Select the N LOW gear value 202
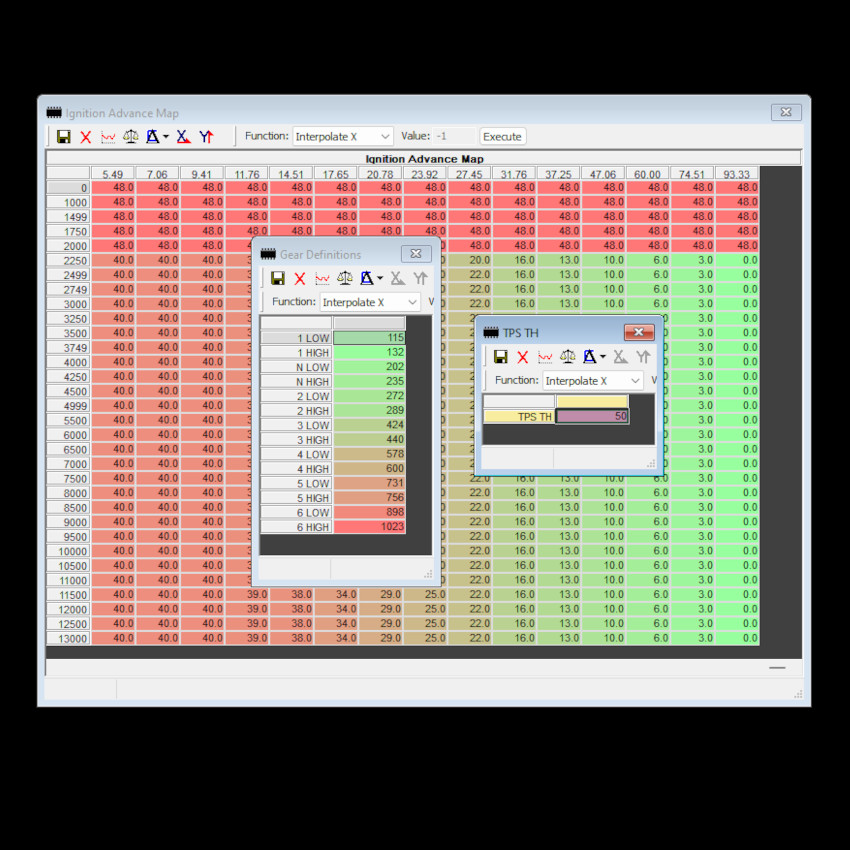The width and height of the screenshot is (850, 850). [x=369, y=367]
